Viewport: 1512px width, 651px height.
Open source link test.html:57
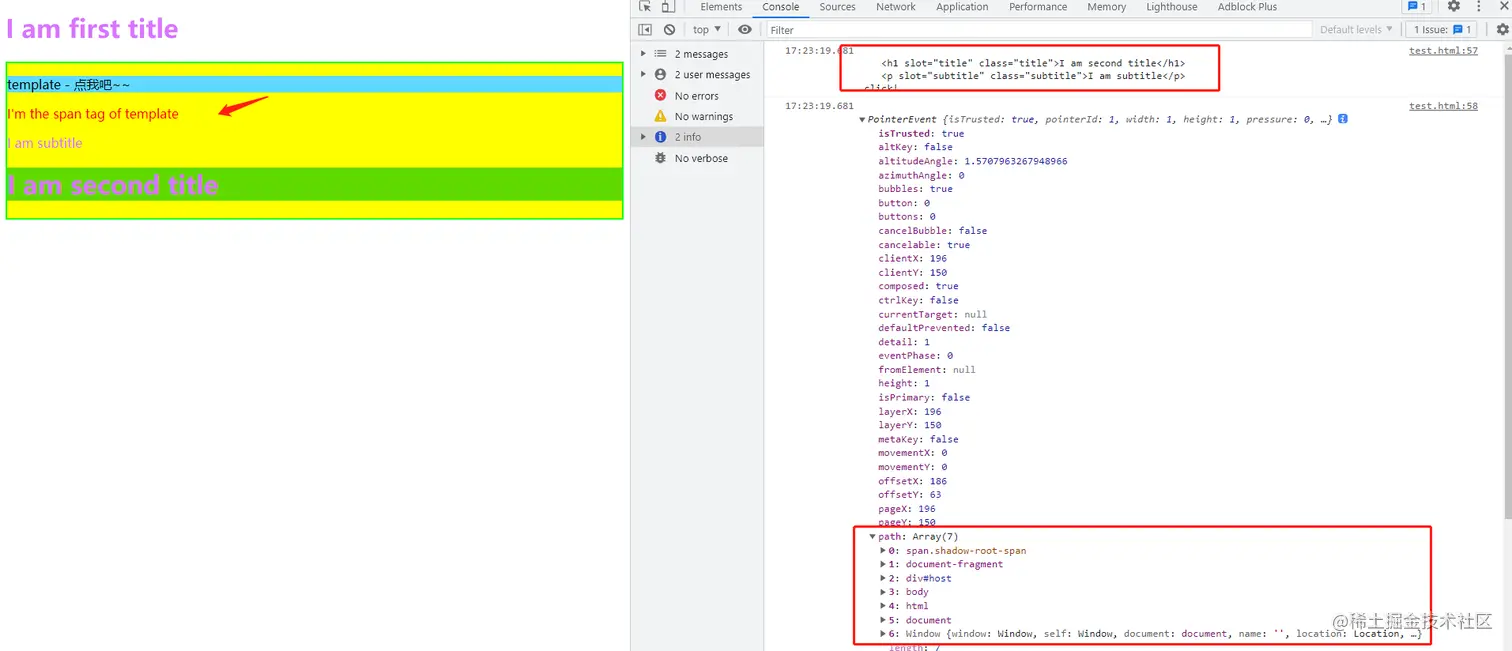tap(1443, 50)
